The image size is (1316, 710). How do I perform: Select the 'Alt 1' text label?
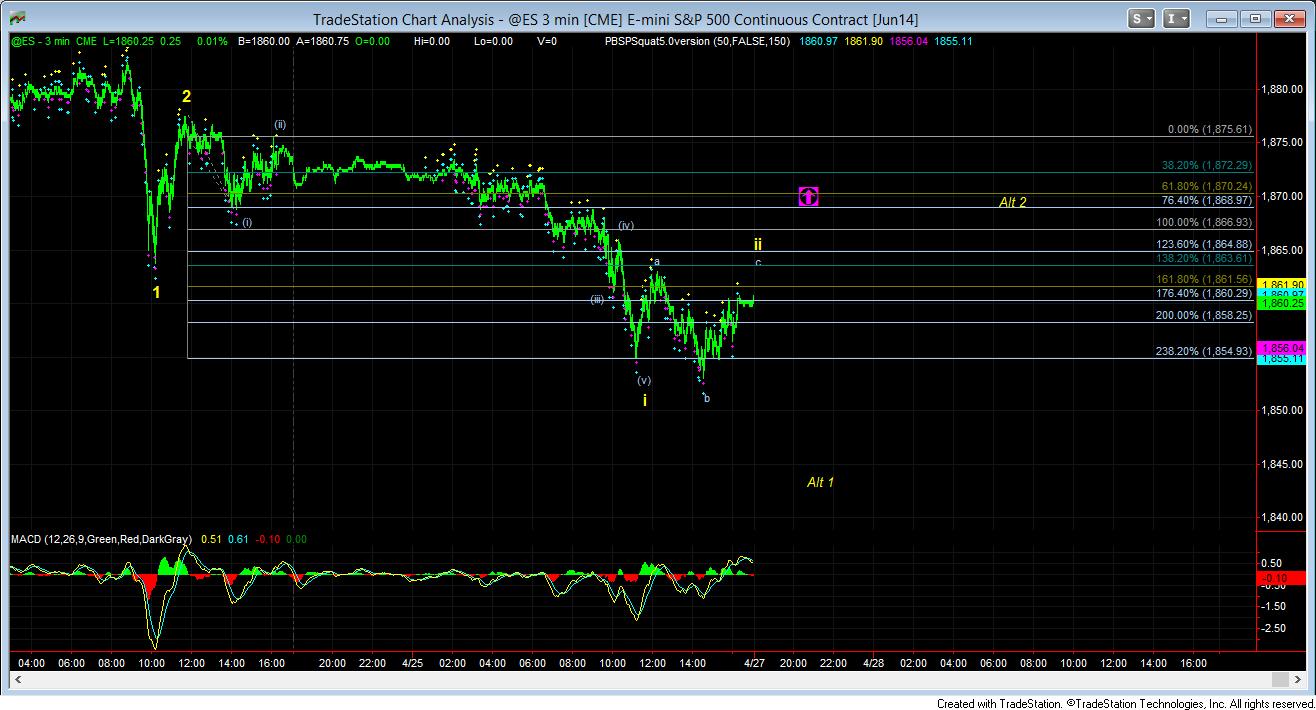point(820,482)
